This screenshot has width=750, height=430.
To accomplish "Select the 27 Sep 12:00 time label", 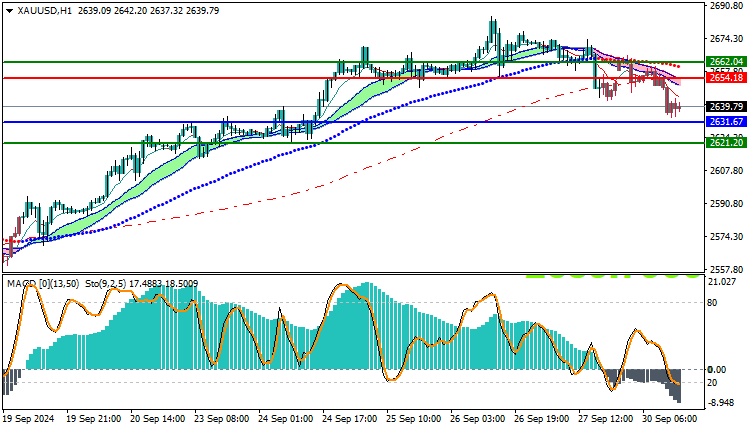I will coord(606,419).
